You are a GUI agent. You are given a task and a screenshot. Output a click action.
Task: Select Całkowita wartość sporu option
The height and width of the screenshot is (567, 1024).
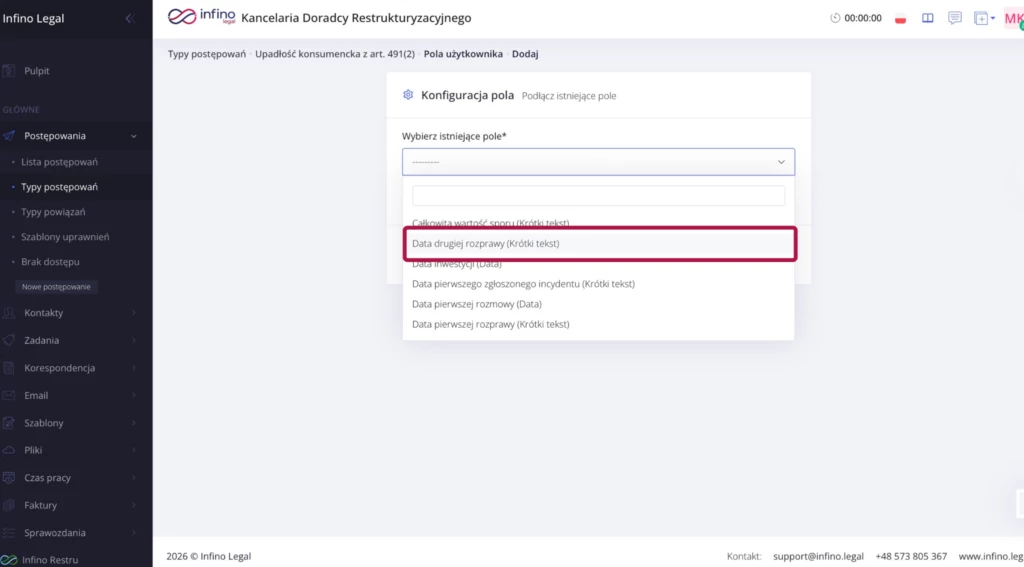[x=598, y=223]
